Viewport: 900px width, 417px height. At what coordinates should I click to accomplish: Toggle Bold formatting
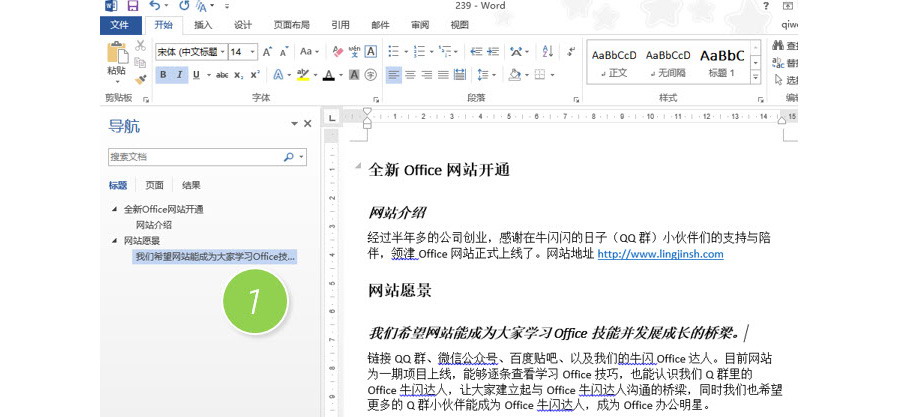(x=163, y=75)
